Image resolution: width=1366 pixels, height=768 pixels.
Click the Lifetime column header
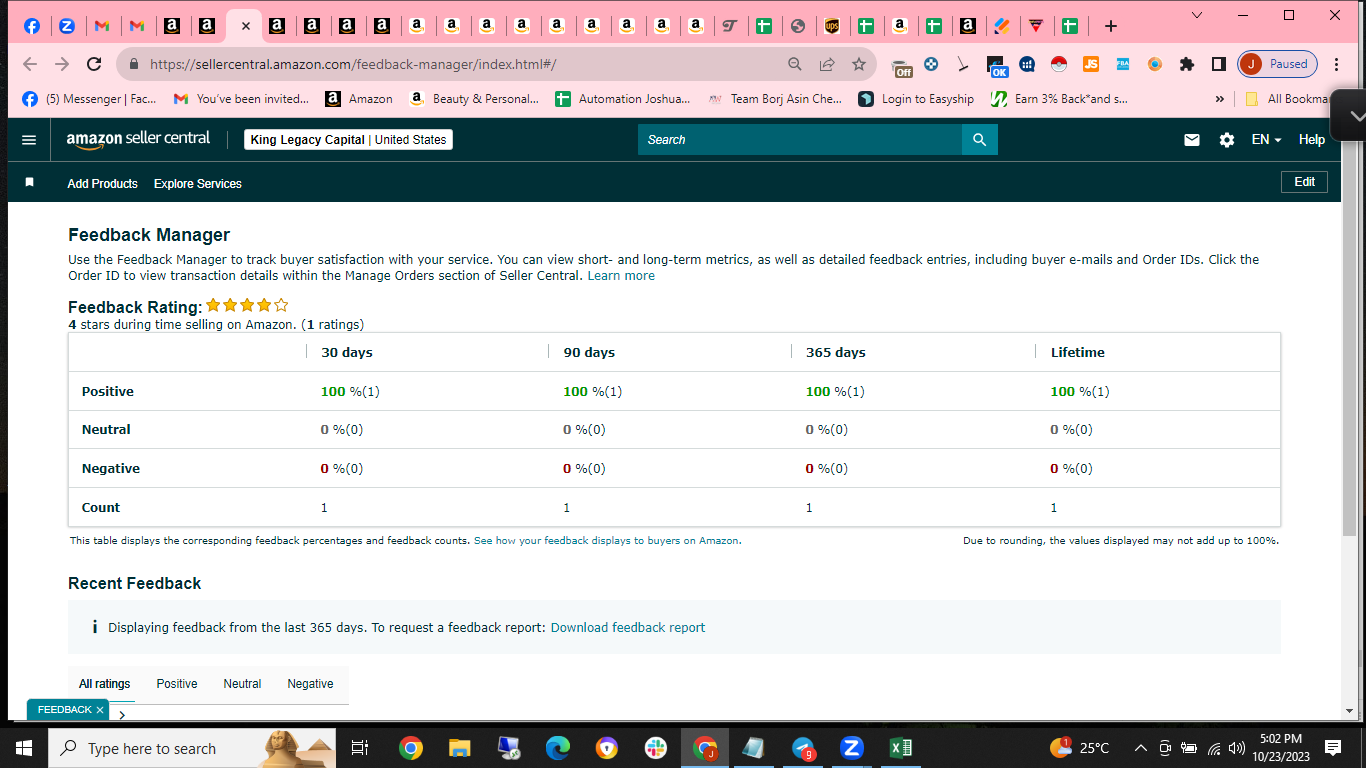point(1078,353)
